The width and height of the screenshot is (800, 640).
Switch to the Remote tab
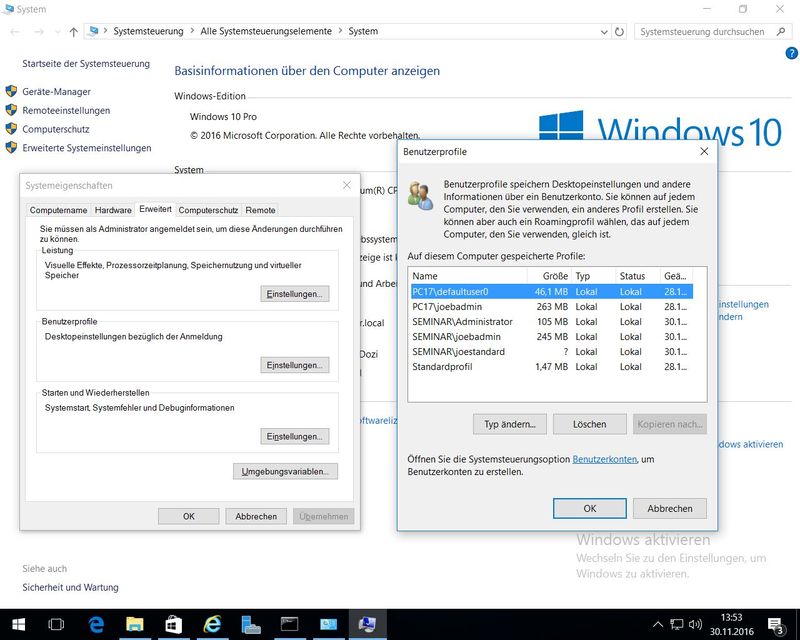[x=260, y=210]
